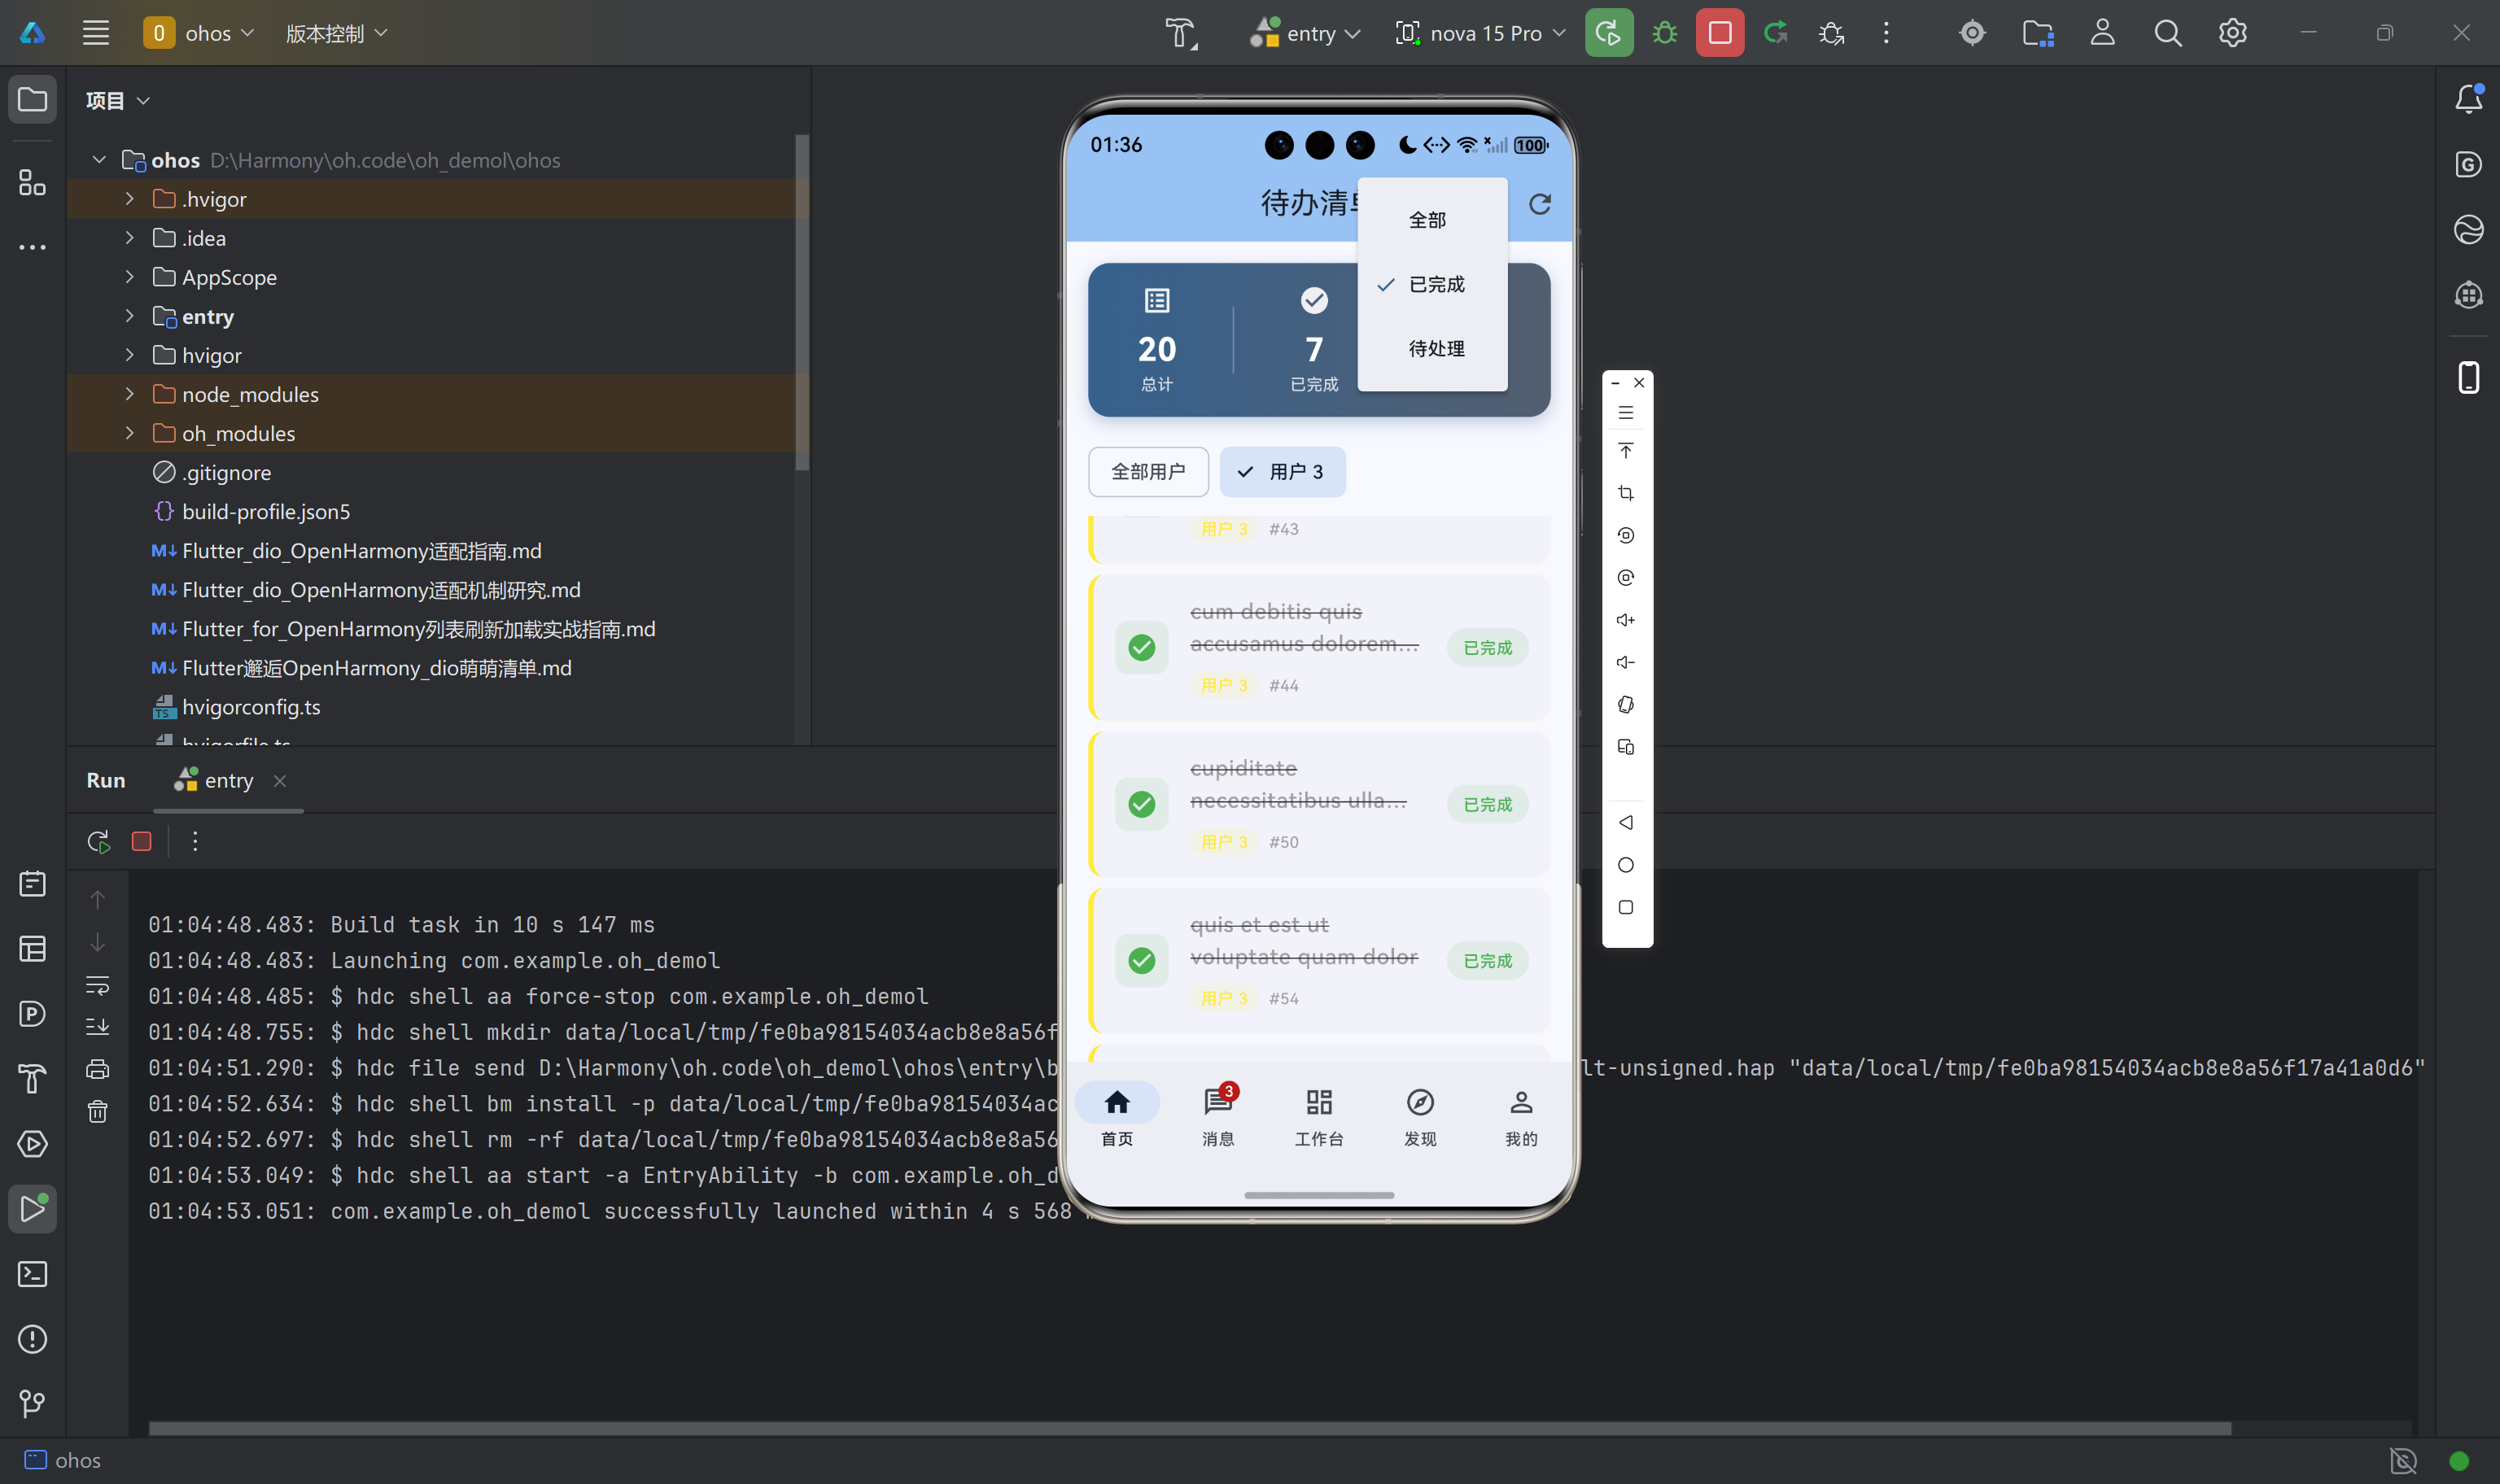Click the horizontal scrollbar of the Run console
2500x1484 pixels.
[x=1189, y=1428]
